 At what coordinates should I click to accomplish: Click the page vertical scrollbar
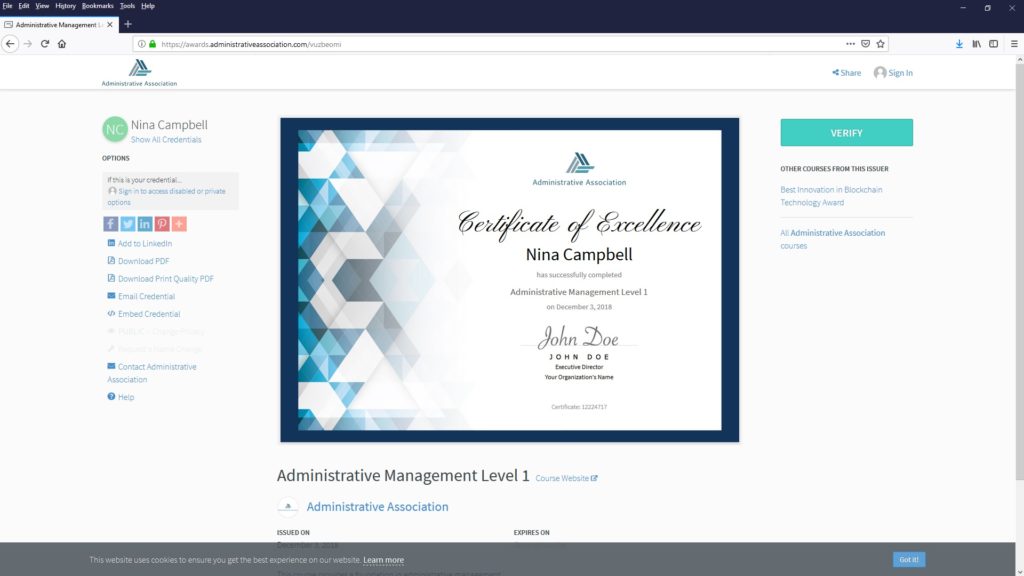(1019, 274)
